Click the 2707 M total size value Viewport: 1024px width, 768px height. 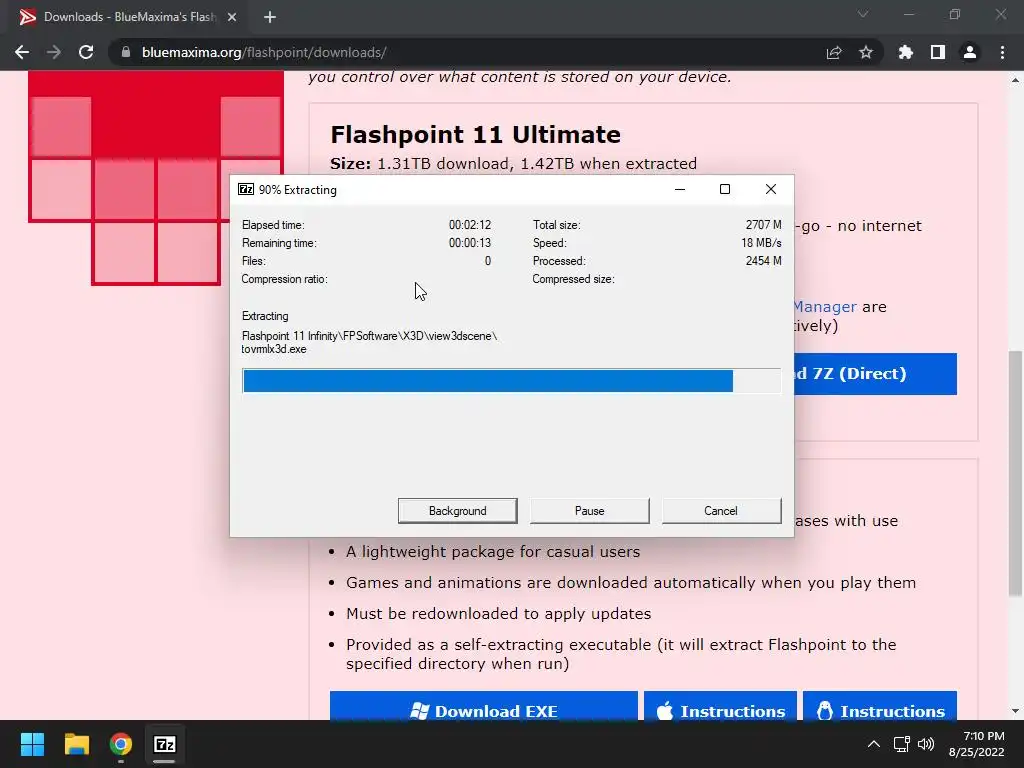pos(763,225)
